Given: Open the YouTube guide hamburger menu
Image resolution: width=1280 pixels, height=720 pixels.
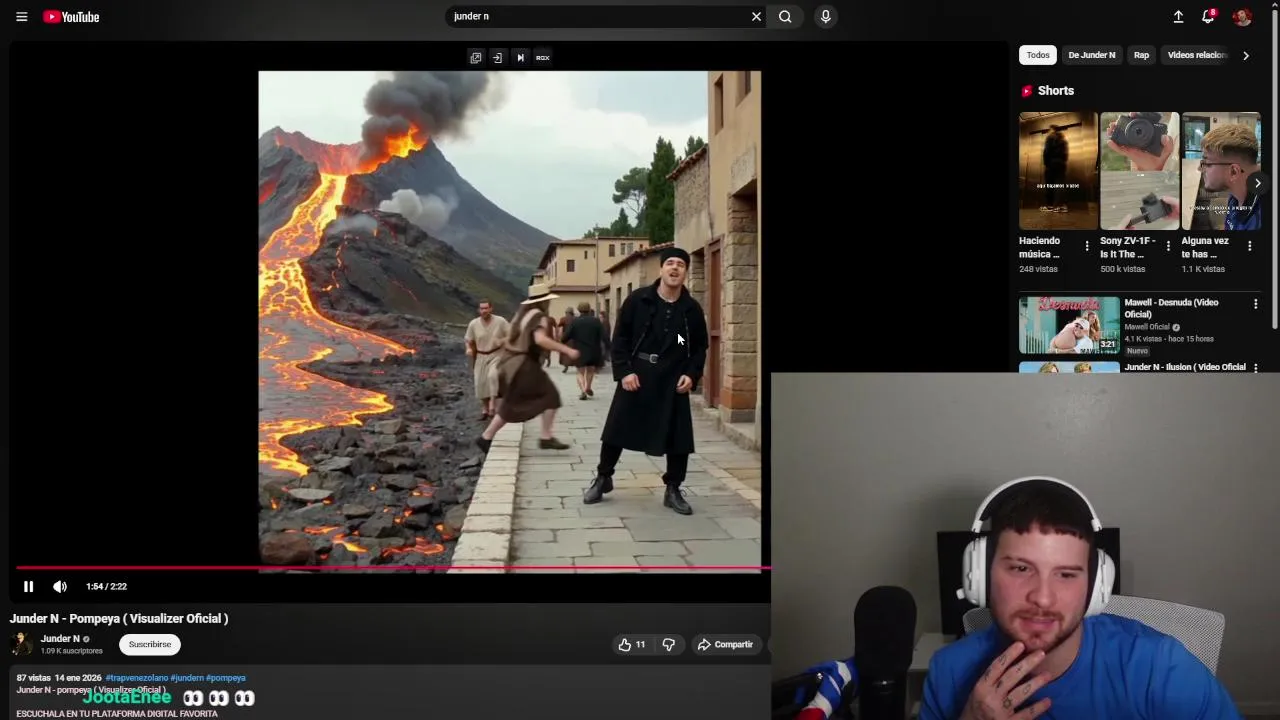Looking at the screenshot, I should (x=21, y=17).
